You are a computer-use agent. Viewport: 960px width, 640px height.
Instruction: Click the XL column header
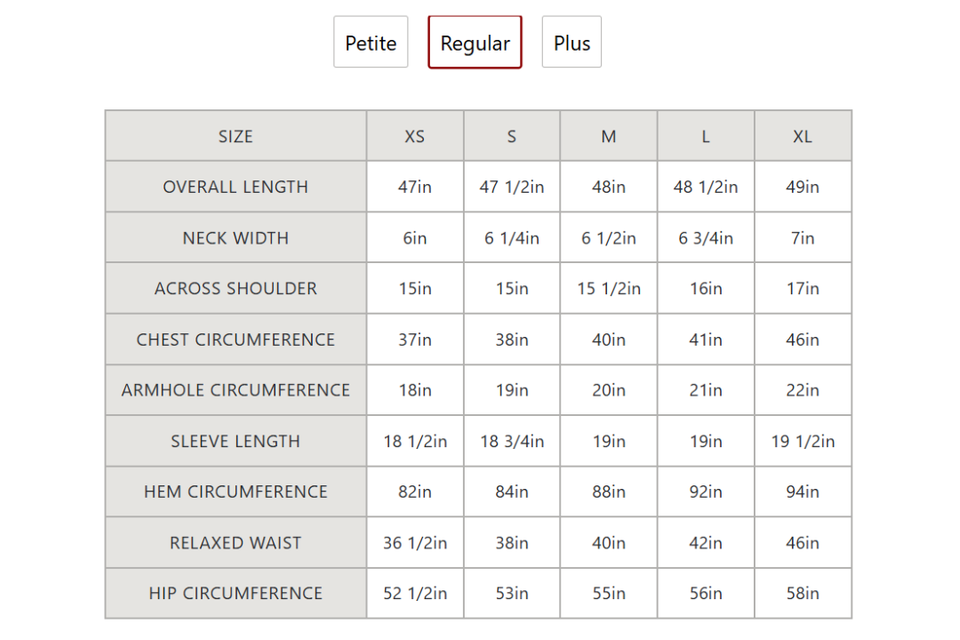803,136
